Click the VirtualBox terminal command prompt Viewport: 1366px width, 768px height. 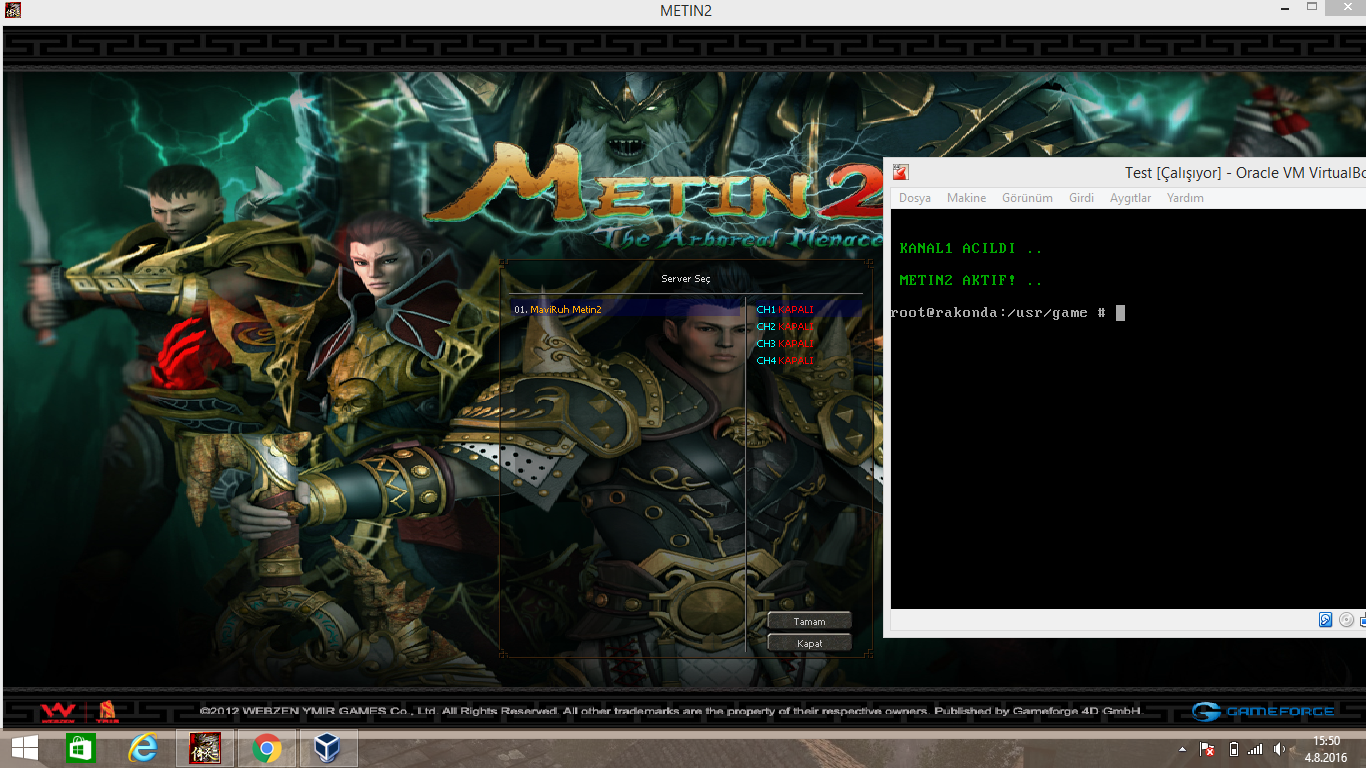pyautogui.click(x=1008, y=313)
